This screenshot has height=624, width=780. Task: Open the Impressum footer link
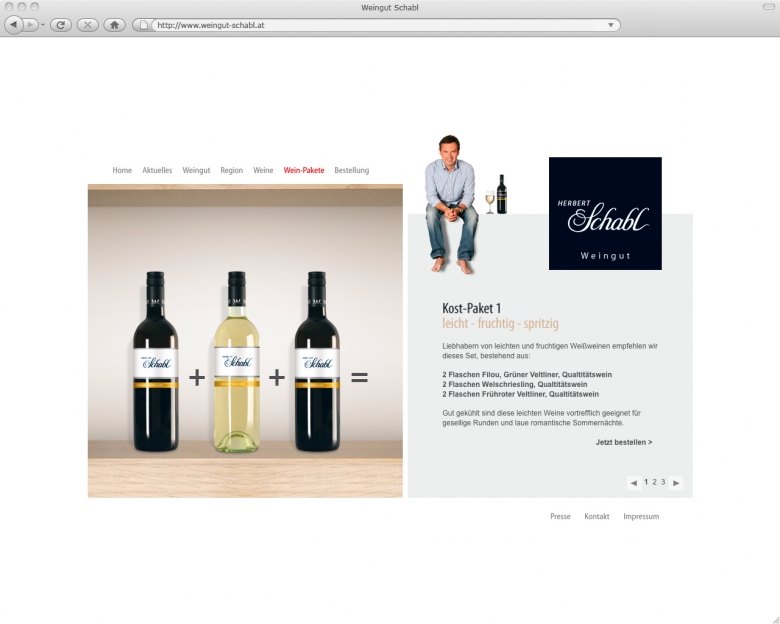click(641, 517)
